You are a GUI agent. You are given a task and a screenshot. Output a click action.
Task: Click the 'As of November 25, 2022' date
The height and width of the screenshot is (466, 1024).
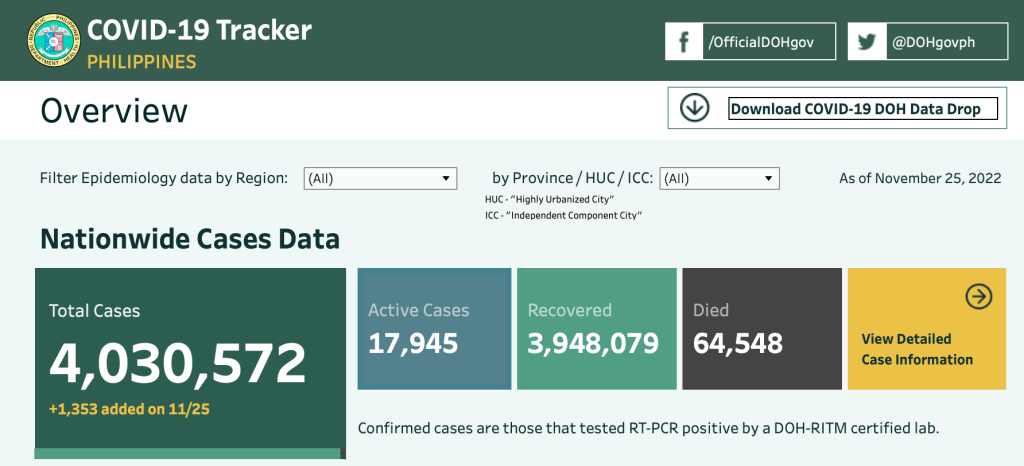920,179
